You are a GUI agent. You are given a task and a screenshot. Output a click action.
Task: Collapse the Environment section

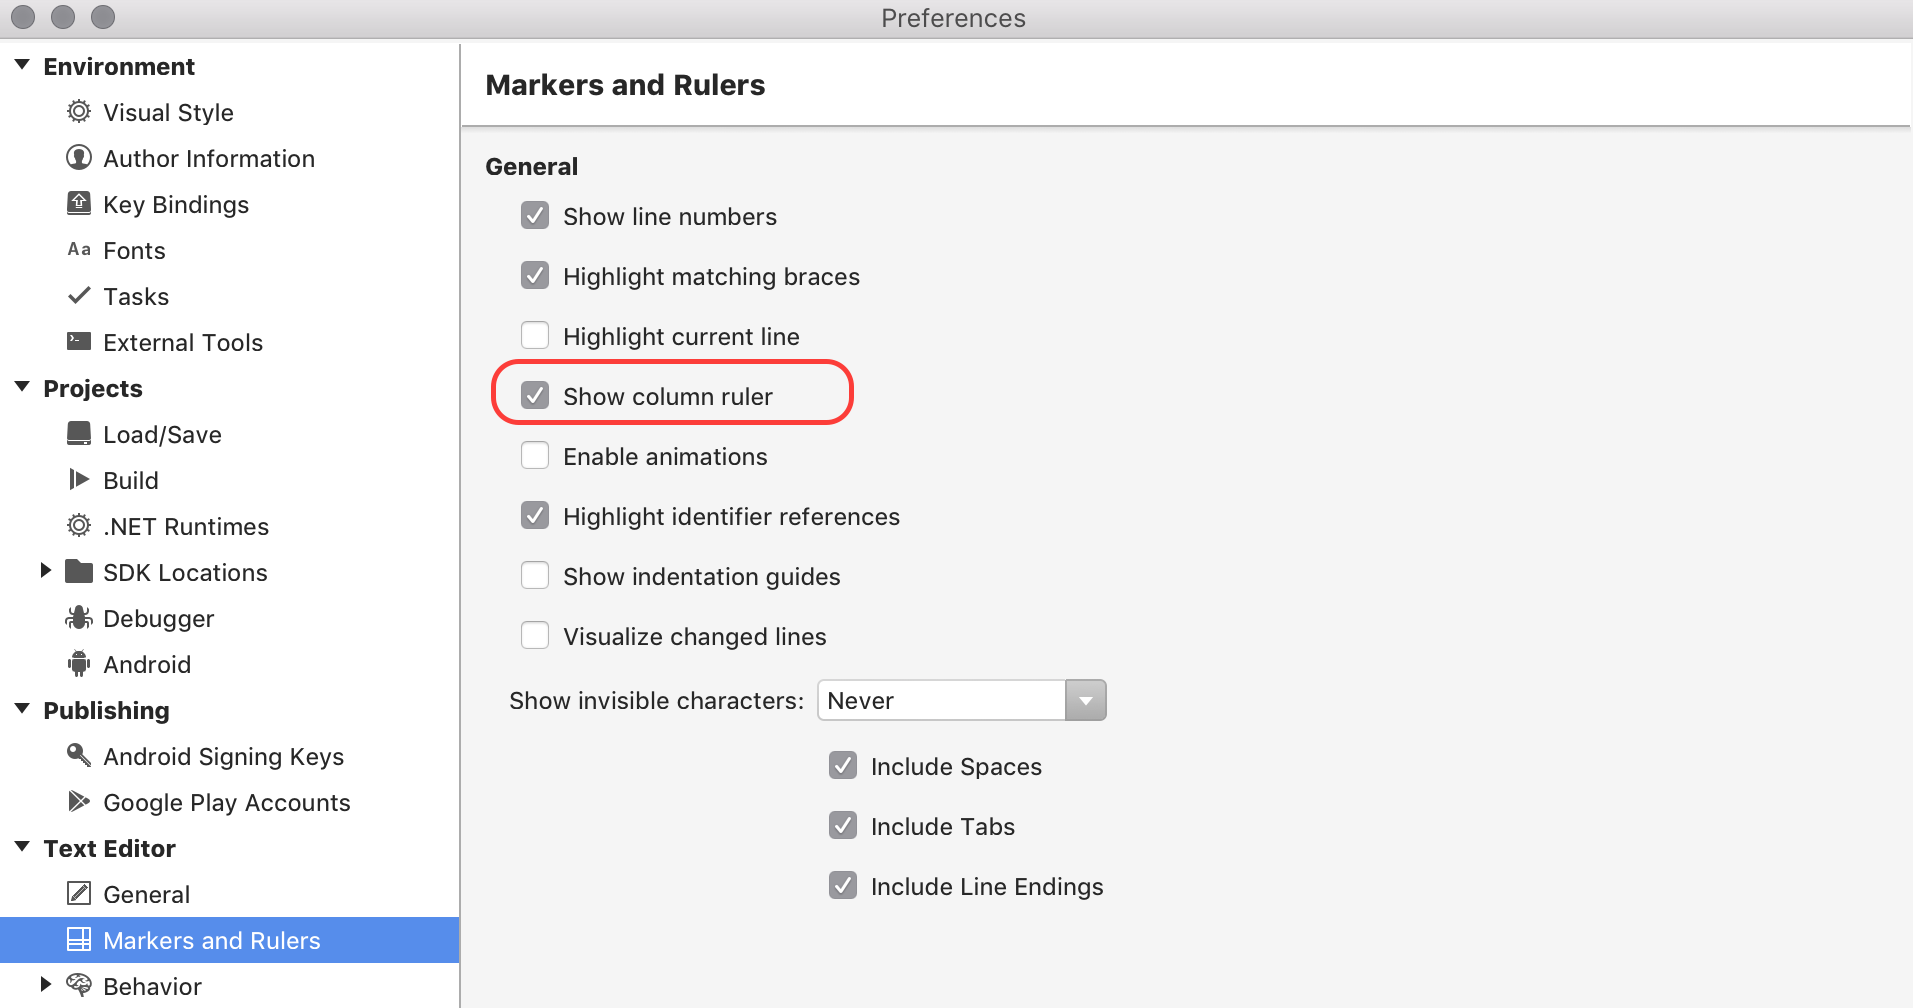pos(21,64)
